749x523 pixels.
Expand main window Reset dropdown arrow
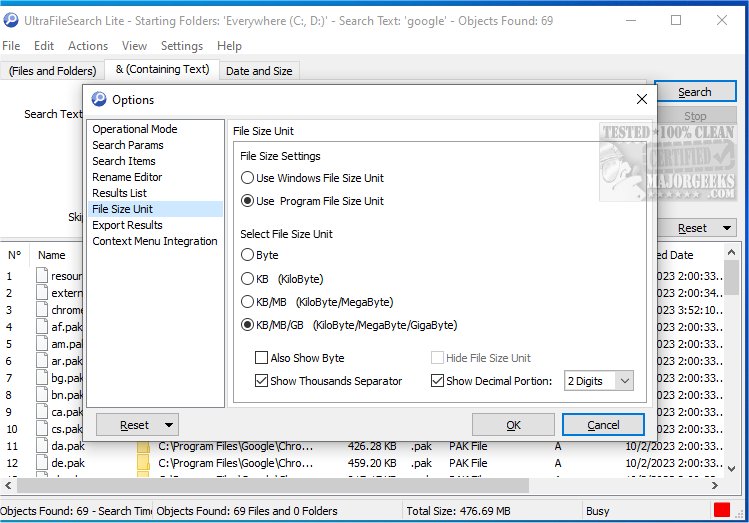[x=727, y=228]
